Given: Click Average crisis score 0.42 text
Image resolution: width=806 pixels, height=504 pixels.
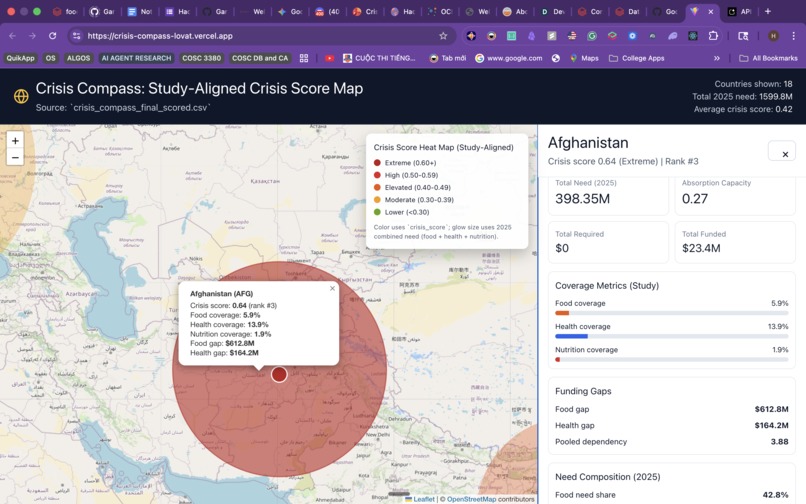Looking at the screenshot, I should pos(743,109).
